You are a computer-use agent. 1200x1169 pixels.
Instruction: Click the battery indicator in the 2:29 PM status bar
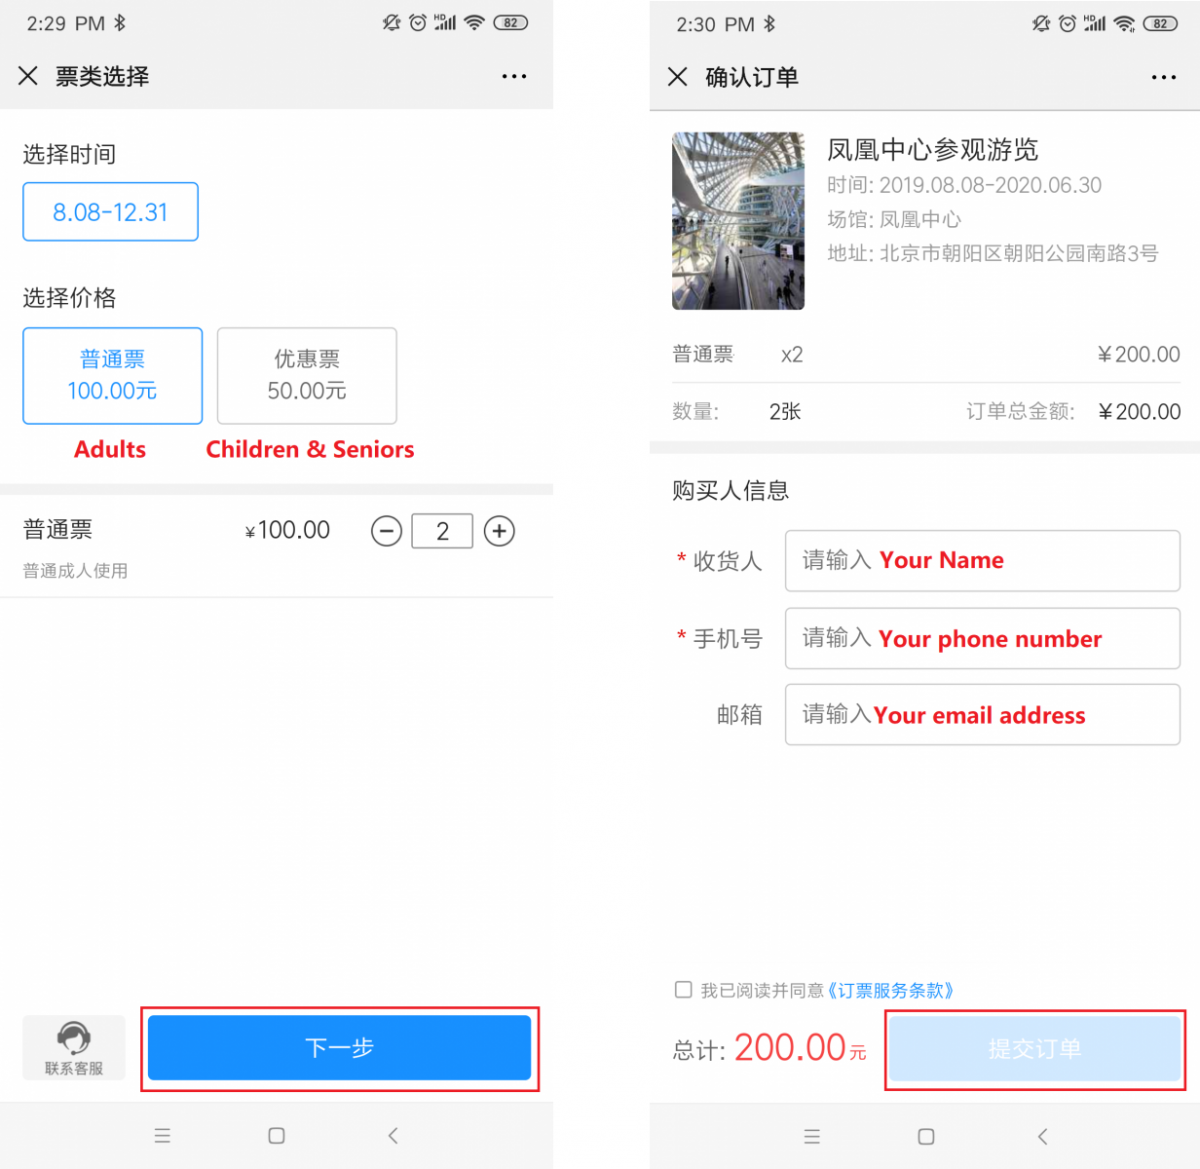coord(510,23)
